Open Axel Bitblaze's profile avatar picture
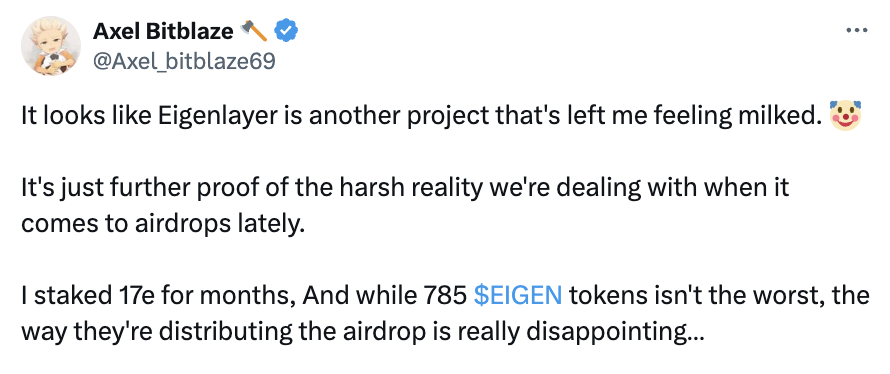The height and width of the screenshot is (374, 890). pos(51,45)
